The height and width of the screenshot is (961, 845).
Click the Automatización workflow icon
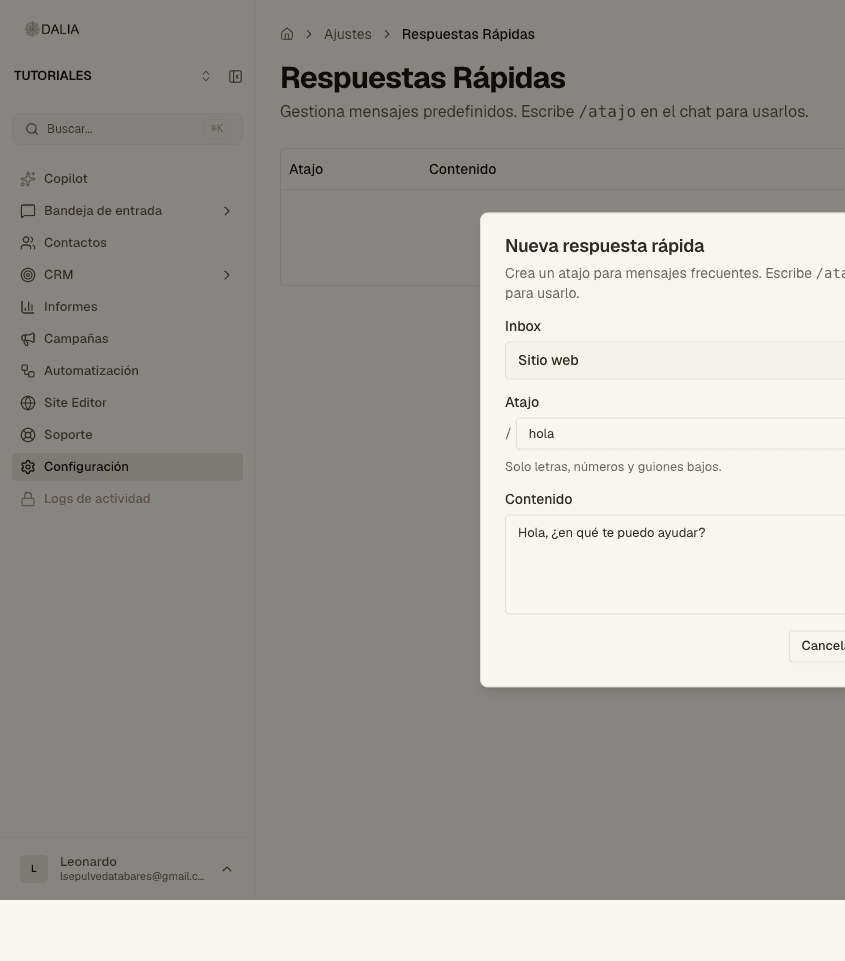coord(28,371)
